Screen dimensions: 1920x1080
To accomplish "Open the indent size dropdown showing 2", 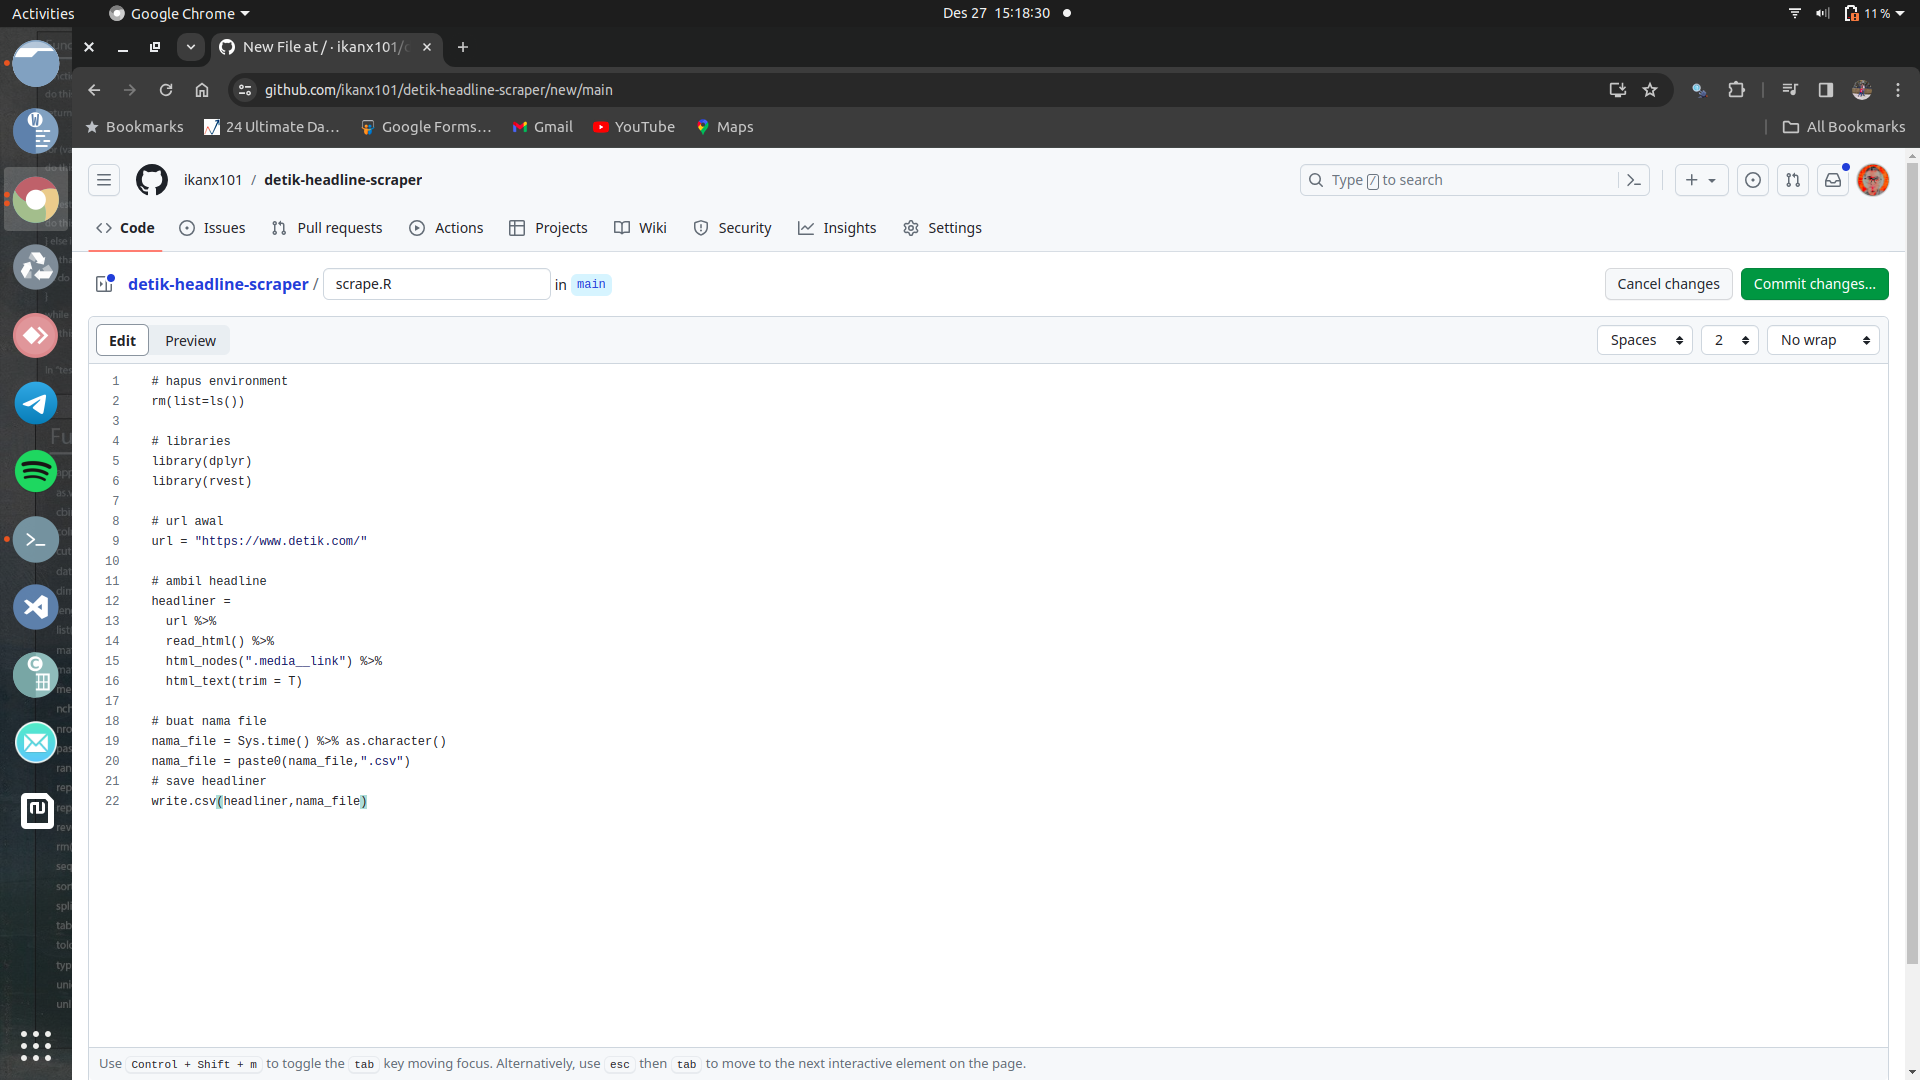I will 1729,340.
